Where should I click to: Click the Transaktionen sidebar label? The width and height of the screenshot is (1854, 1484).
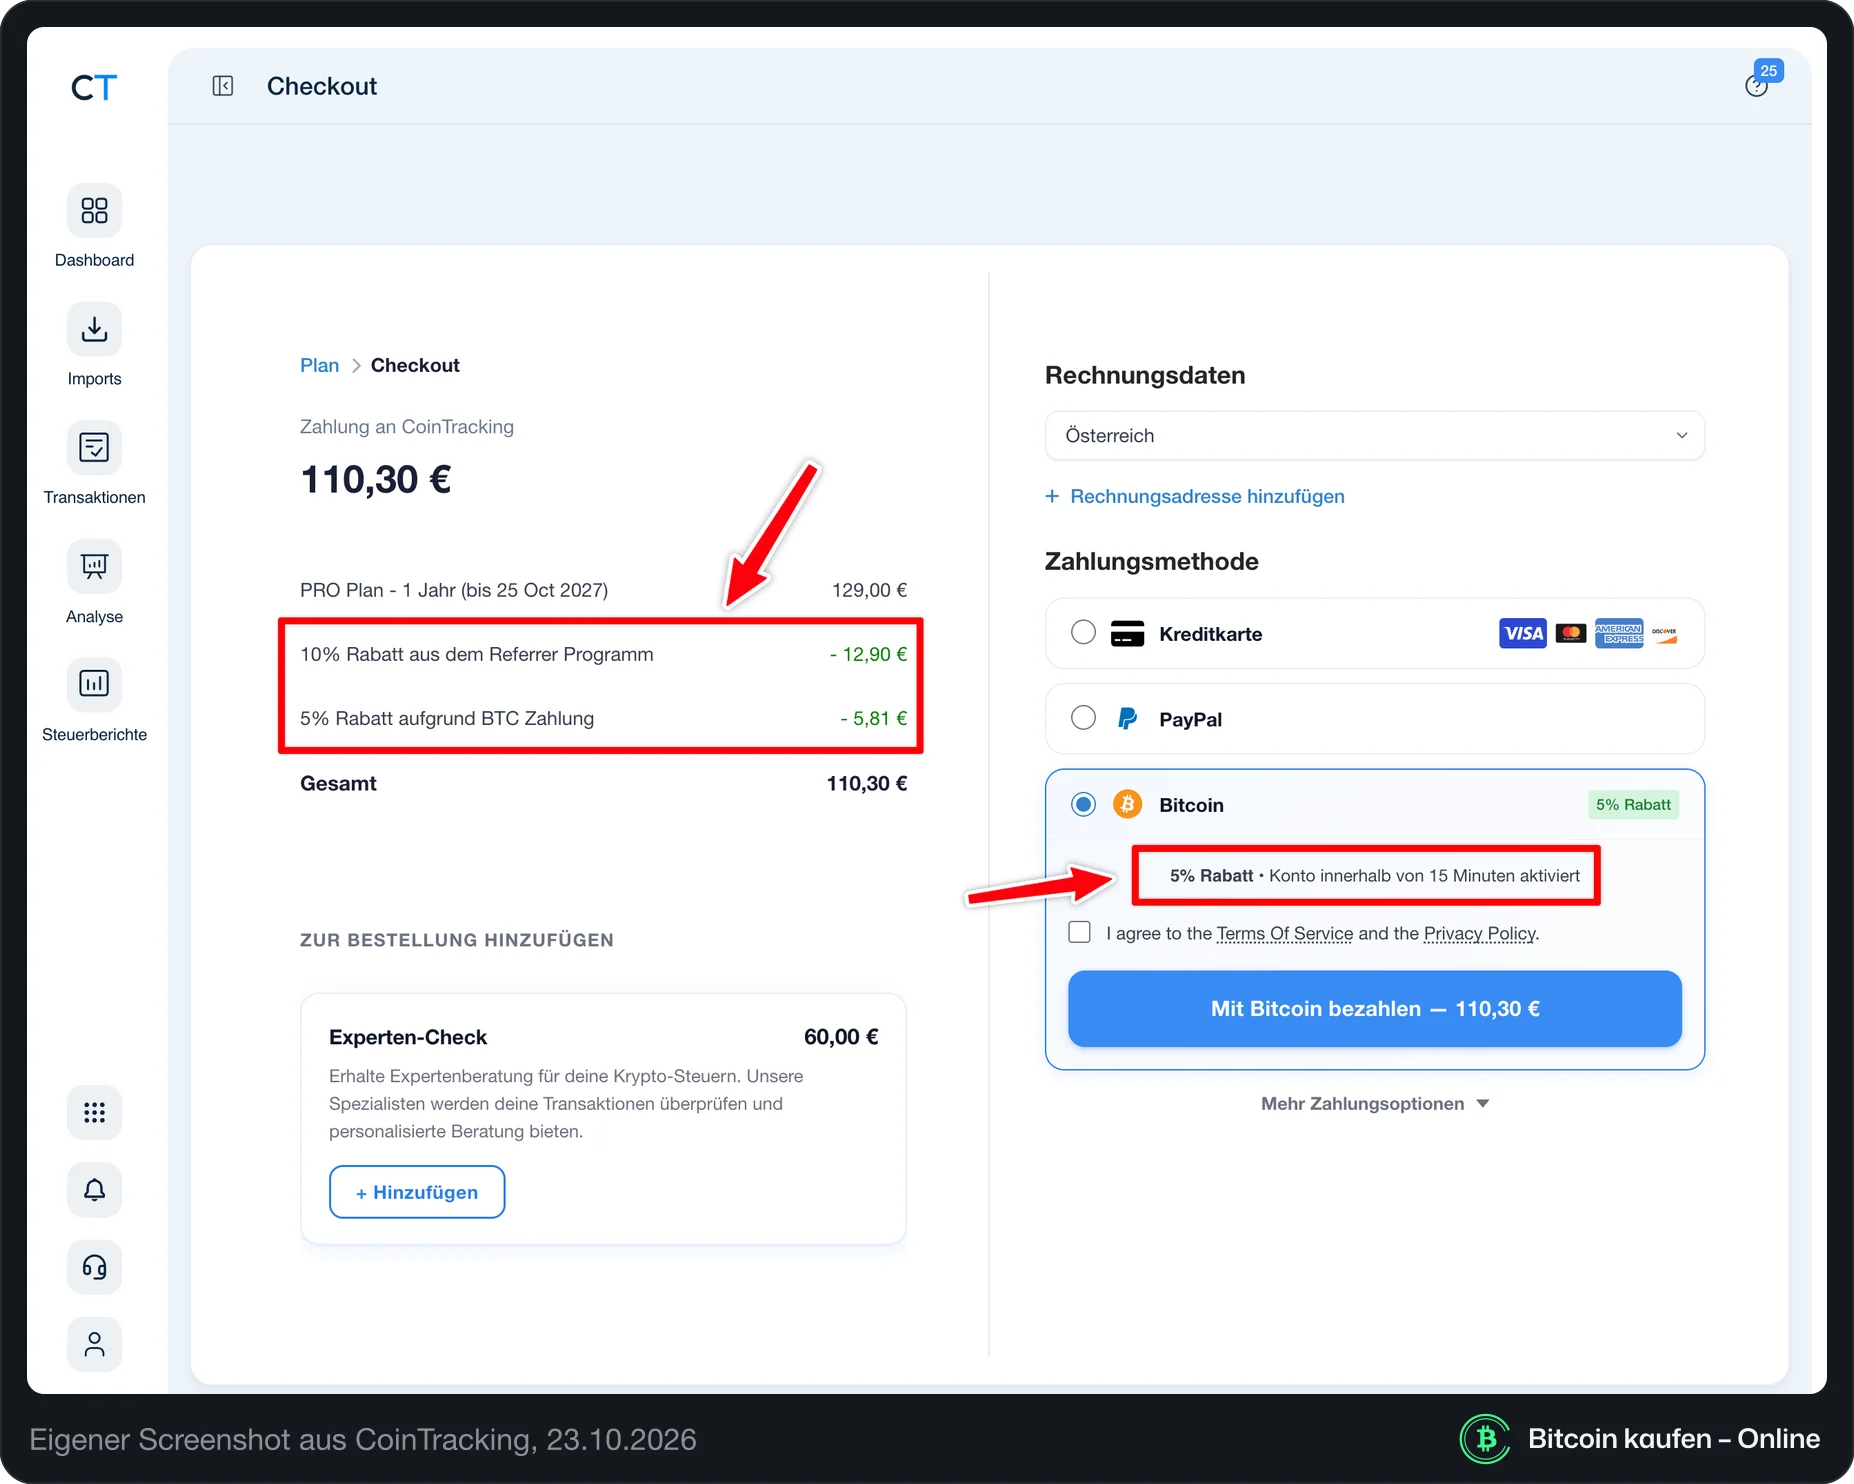point(94,497)
